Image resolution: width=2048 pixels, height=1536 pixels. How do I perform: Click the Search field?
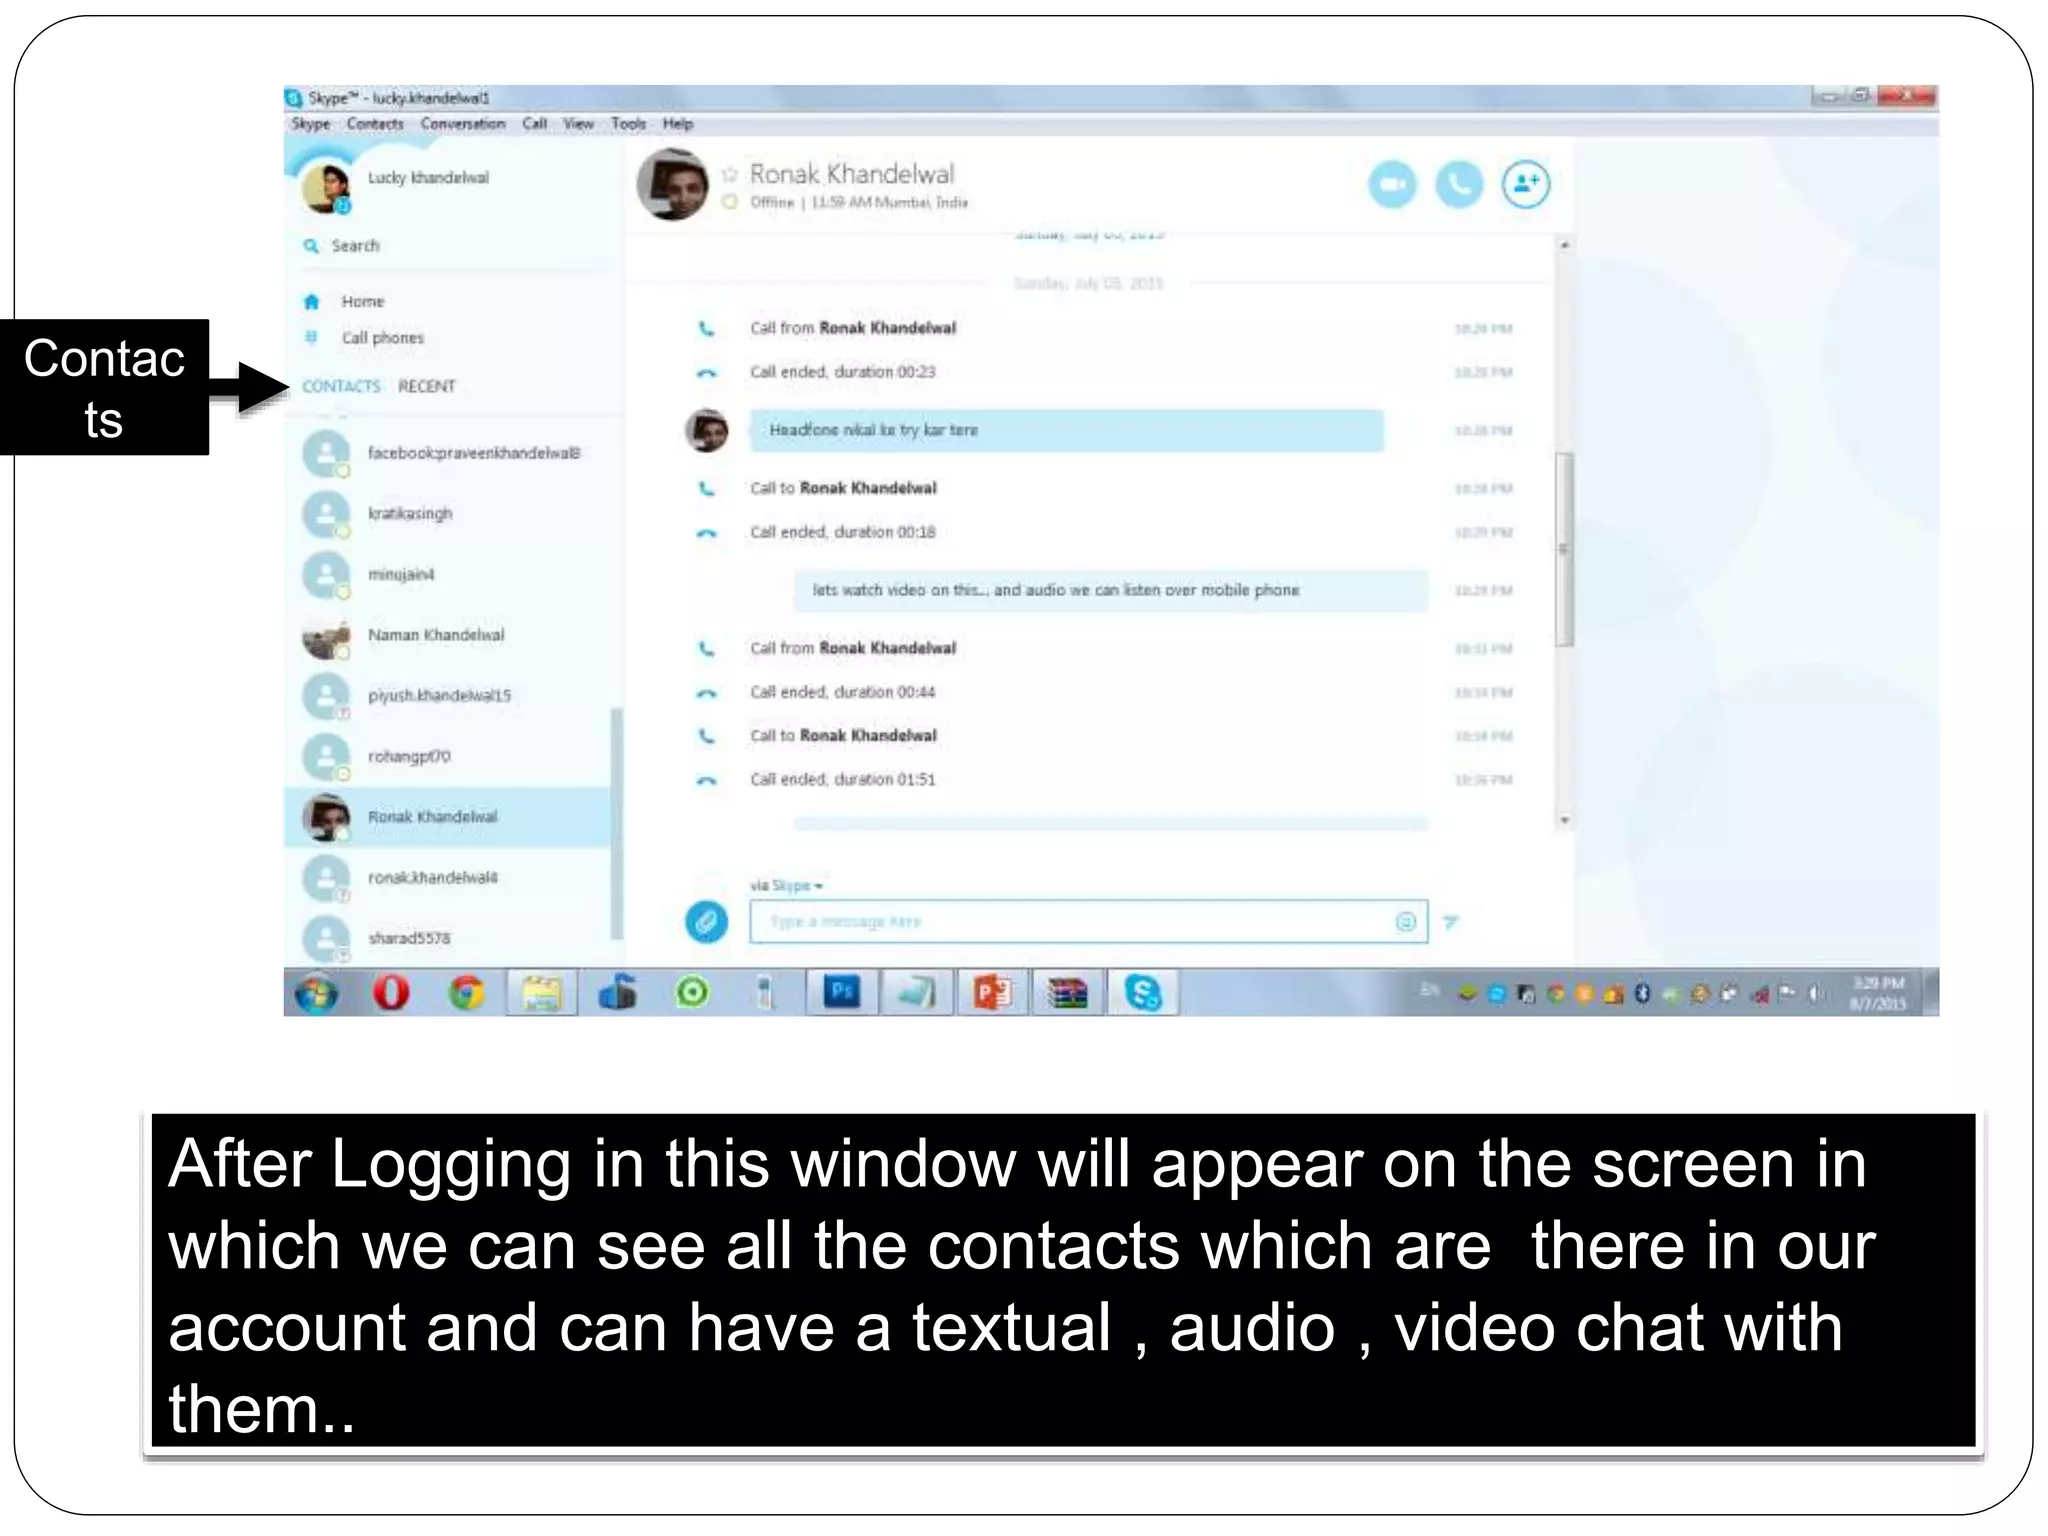click(455, 245)
